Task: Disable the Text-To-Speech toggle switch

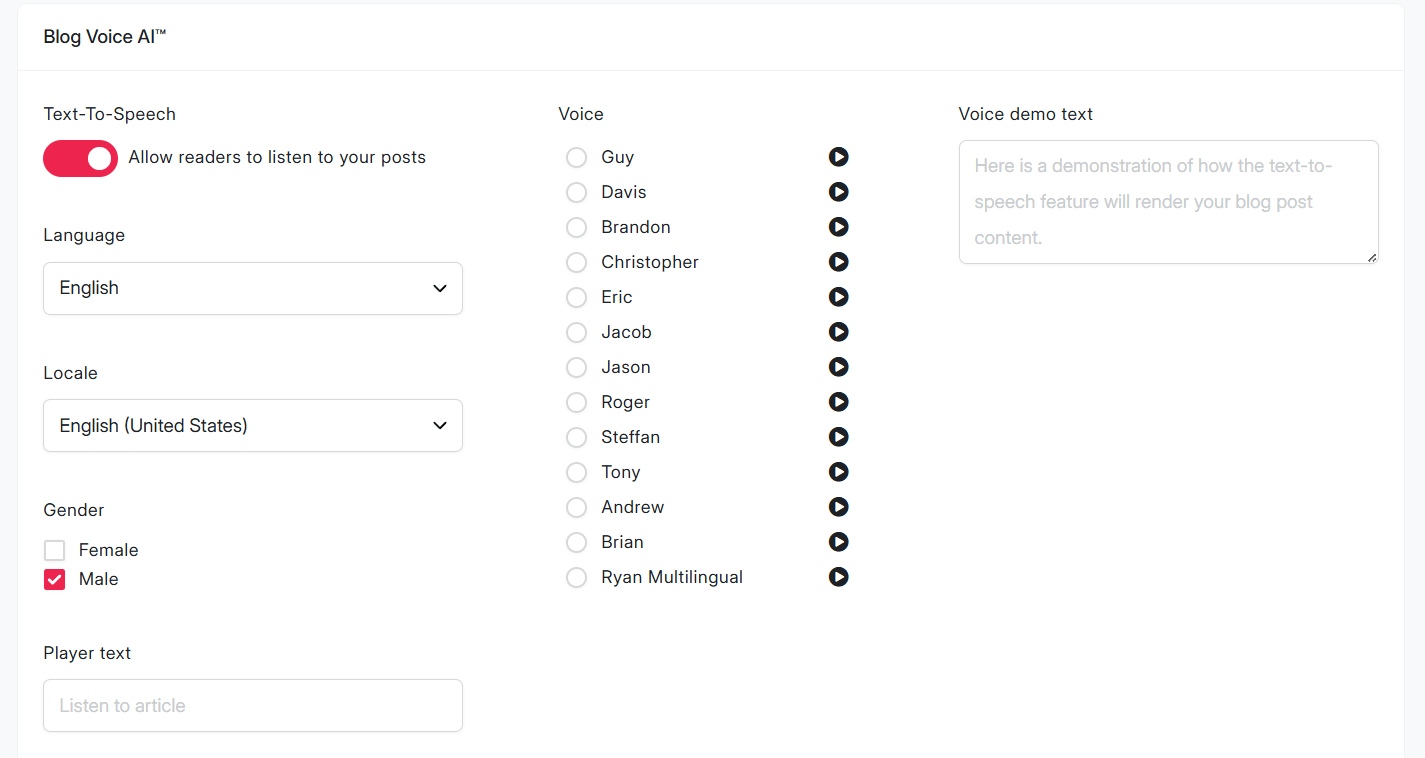Action: [80, 158]
